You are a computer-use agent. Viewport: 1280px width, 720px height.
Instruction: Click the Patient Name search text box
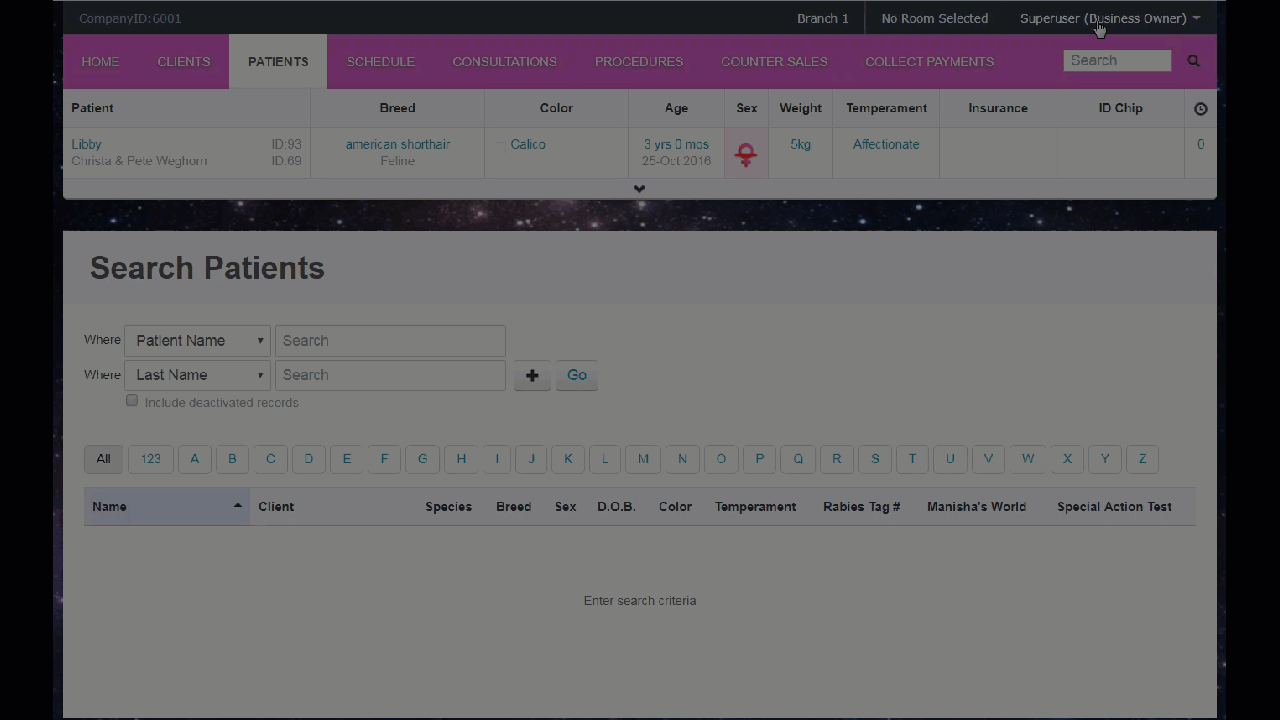(390, 341)
